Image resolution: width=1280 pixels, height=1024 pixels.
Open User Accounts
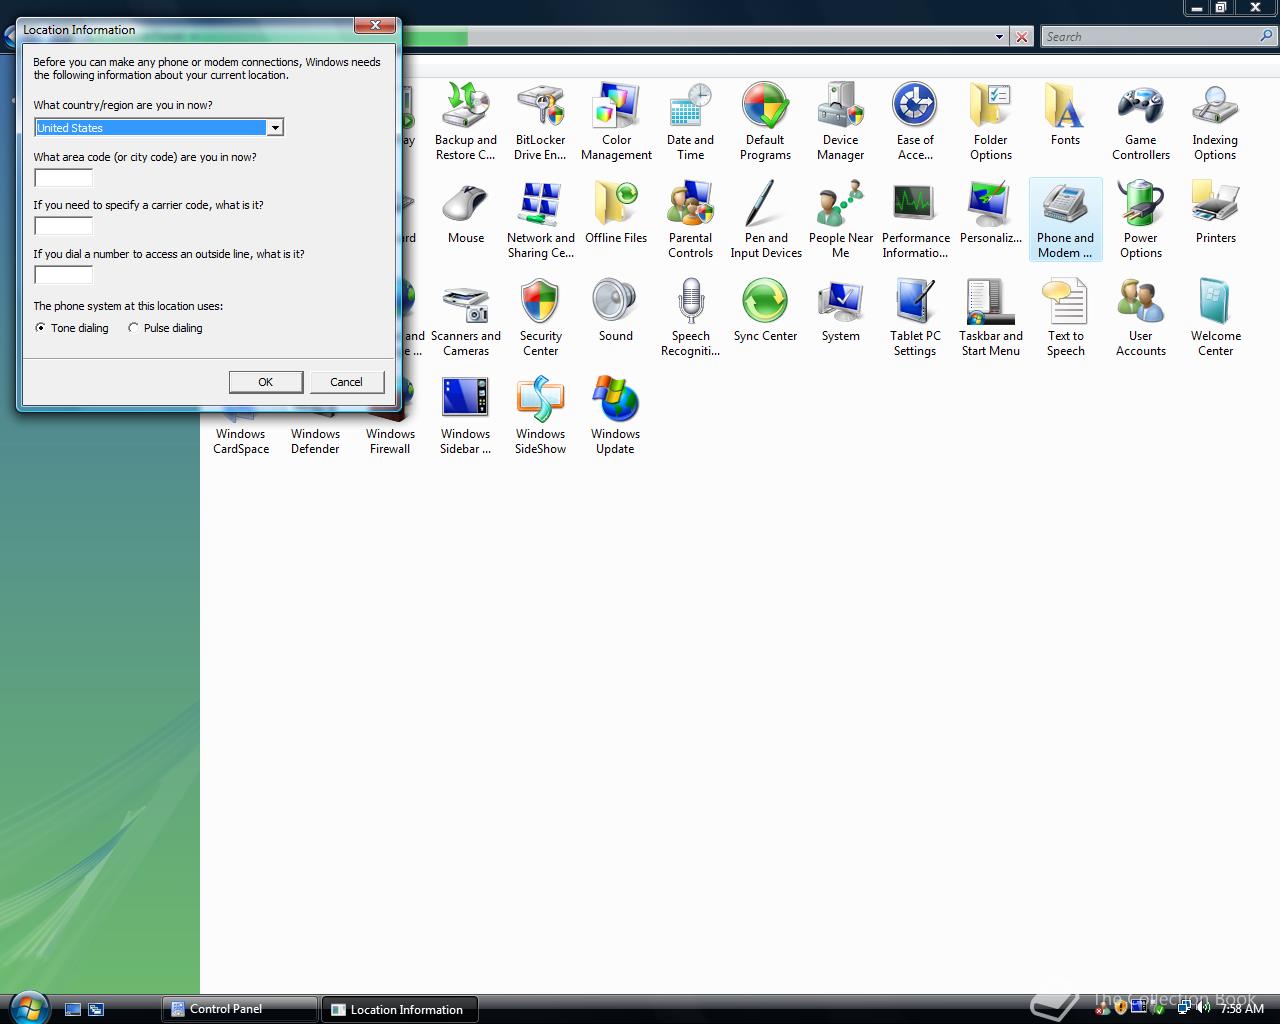[x=1140, y=318]
